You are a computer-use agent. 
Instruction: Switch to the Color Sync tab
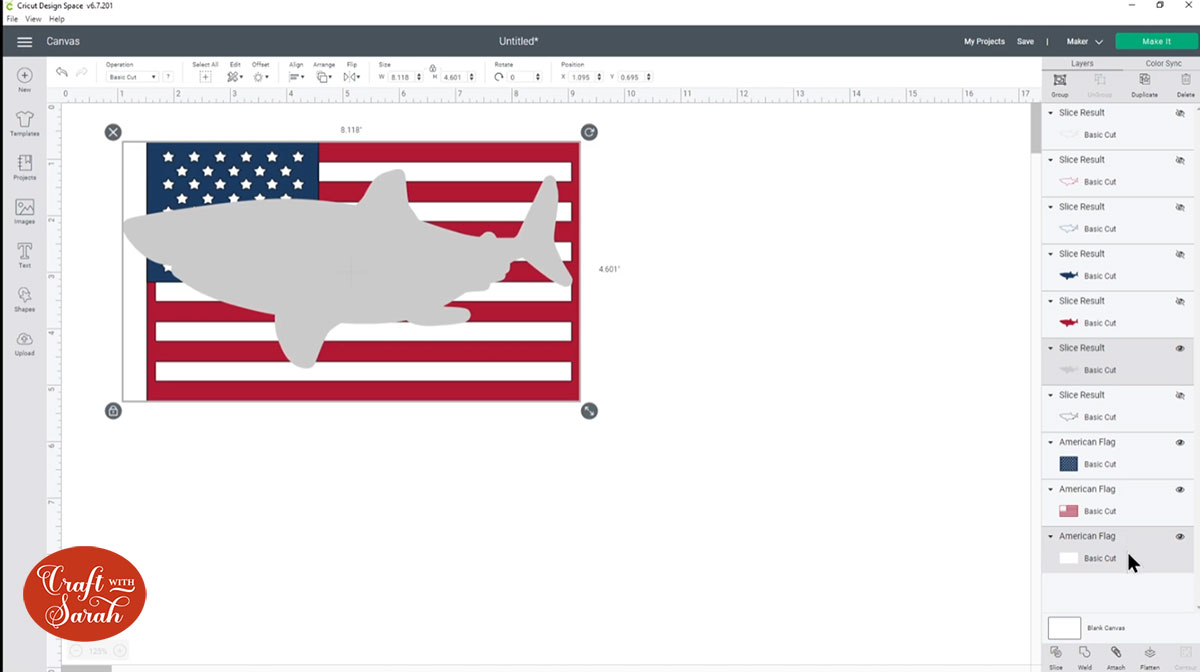tap(1163, 63)
